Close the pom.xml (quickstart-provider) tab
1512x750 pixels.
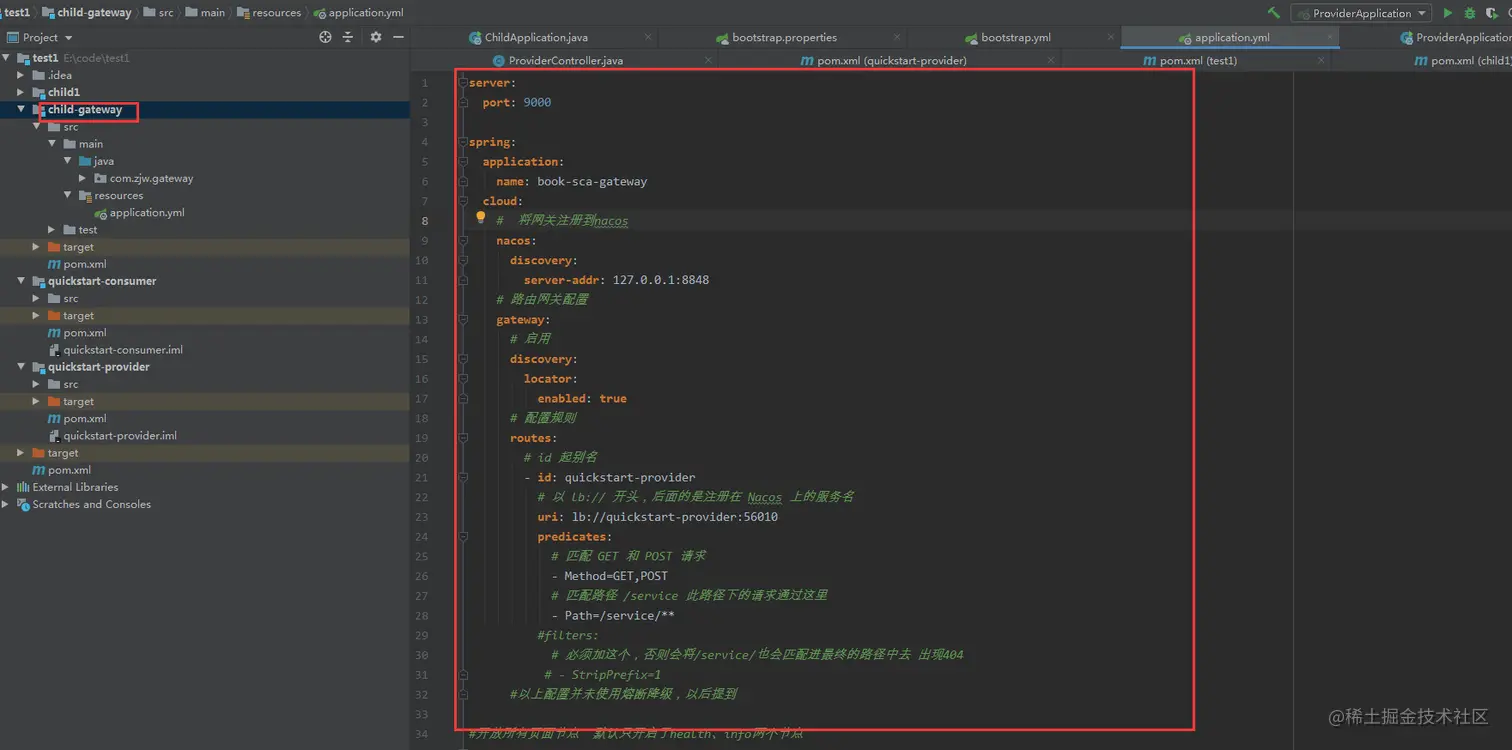tap(1053, 60)
